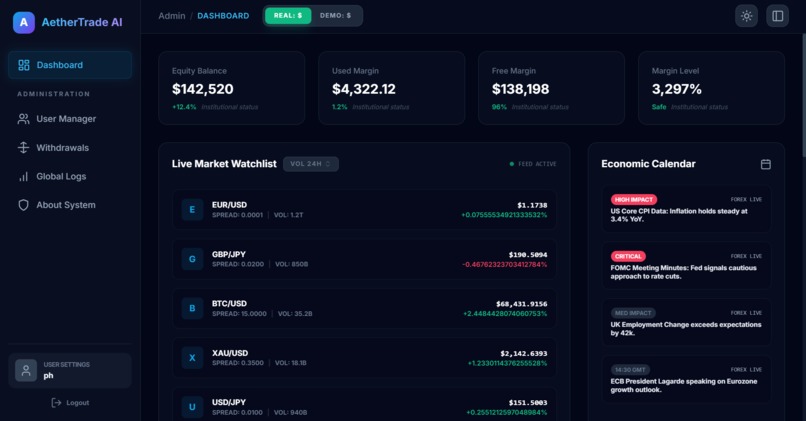The height and width of the screenshot is (421, 806).
Task: Open the Equity Balance card
Action: 232,88
